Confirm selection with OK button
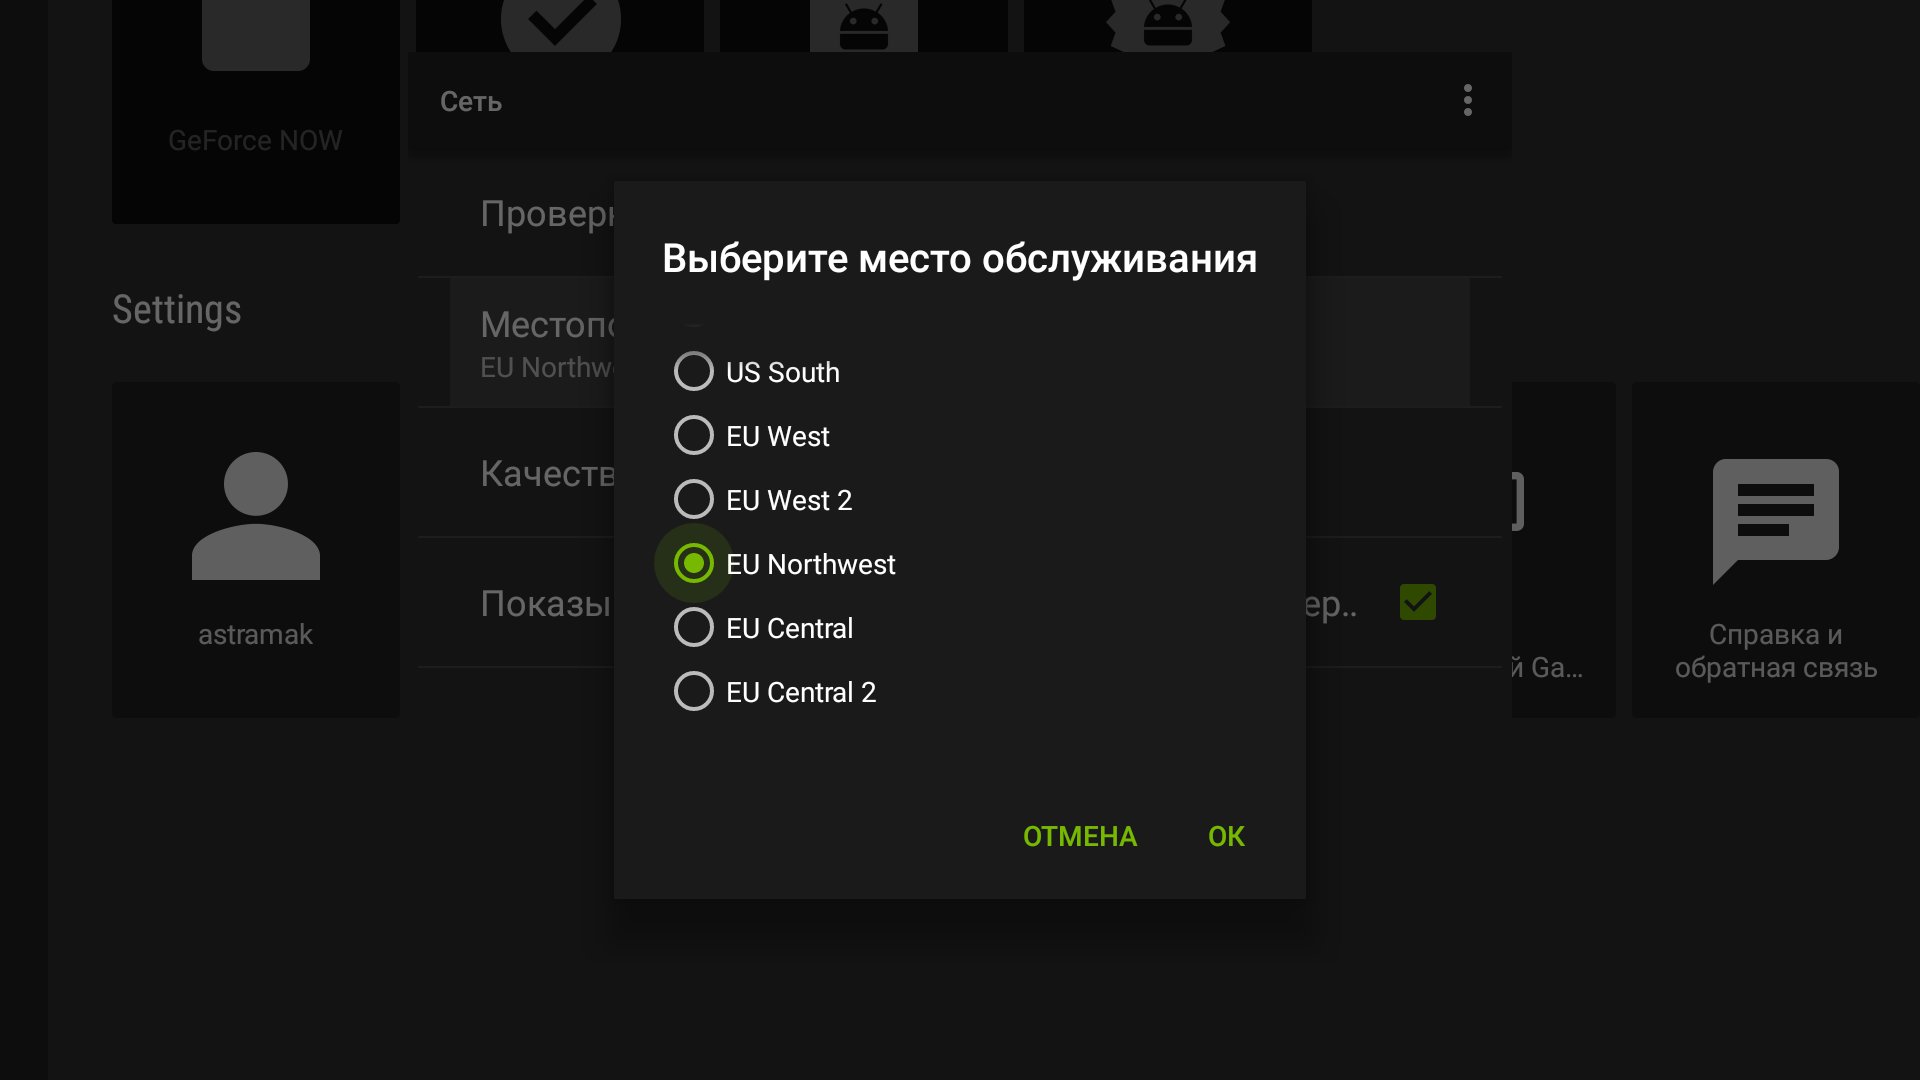Screen dimensions: 1920x1080 click(1226, 836)
